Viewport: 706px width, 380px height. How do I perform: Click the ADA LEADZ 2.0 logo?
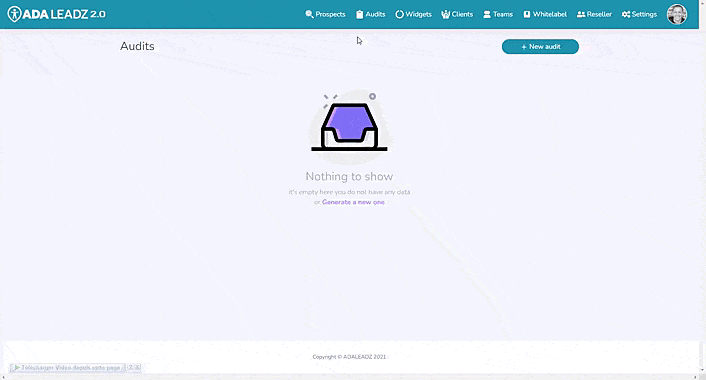(56, 14)
